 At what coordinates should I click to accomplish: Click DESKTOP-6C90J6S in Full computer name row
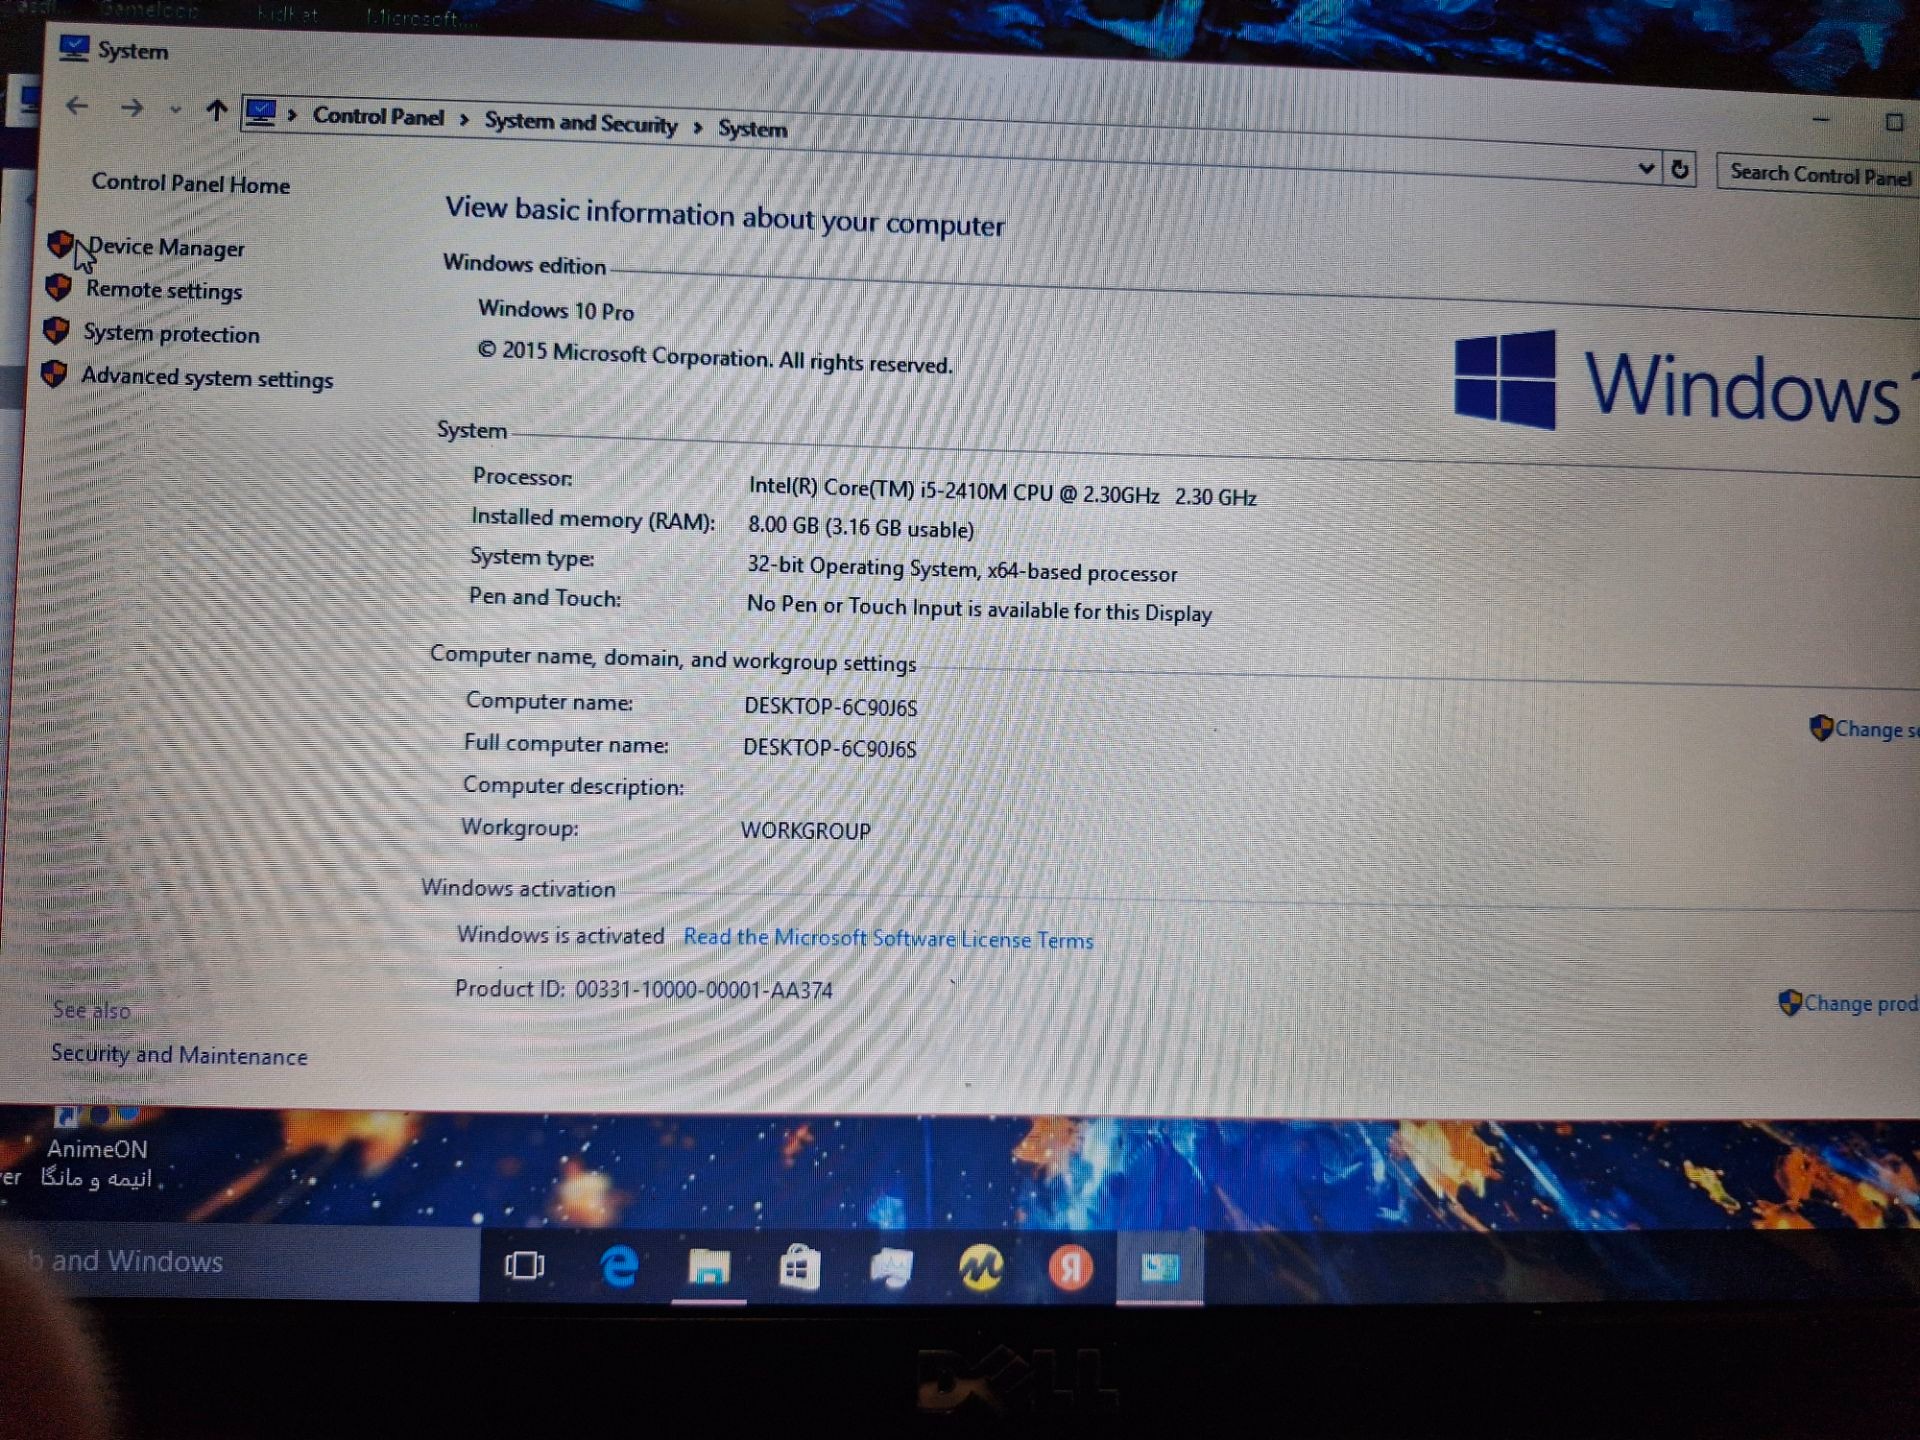click(x=829, y=748)
